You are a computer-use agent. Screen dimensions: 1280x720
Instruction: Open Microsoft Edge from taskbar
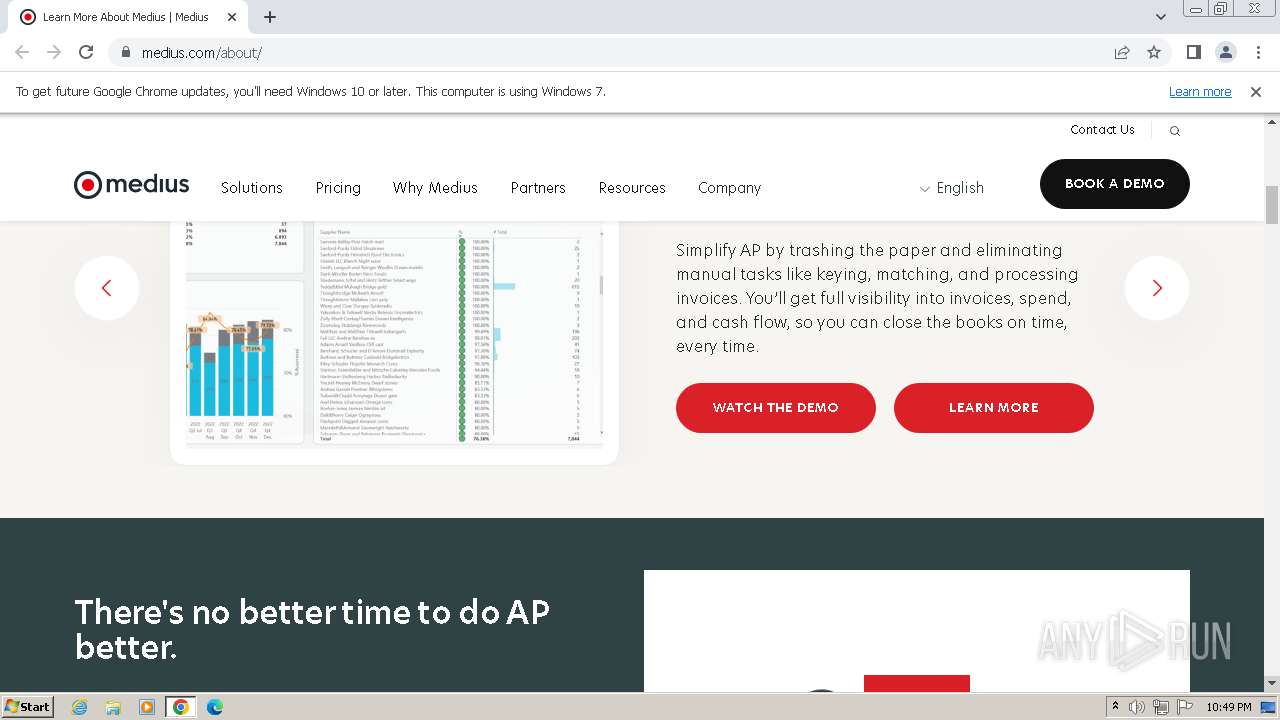point(215,707)
